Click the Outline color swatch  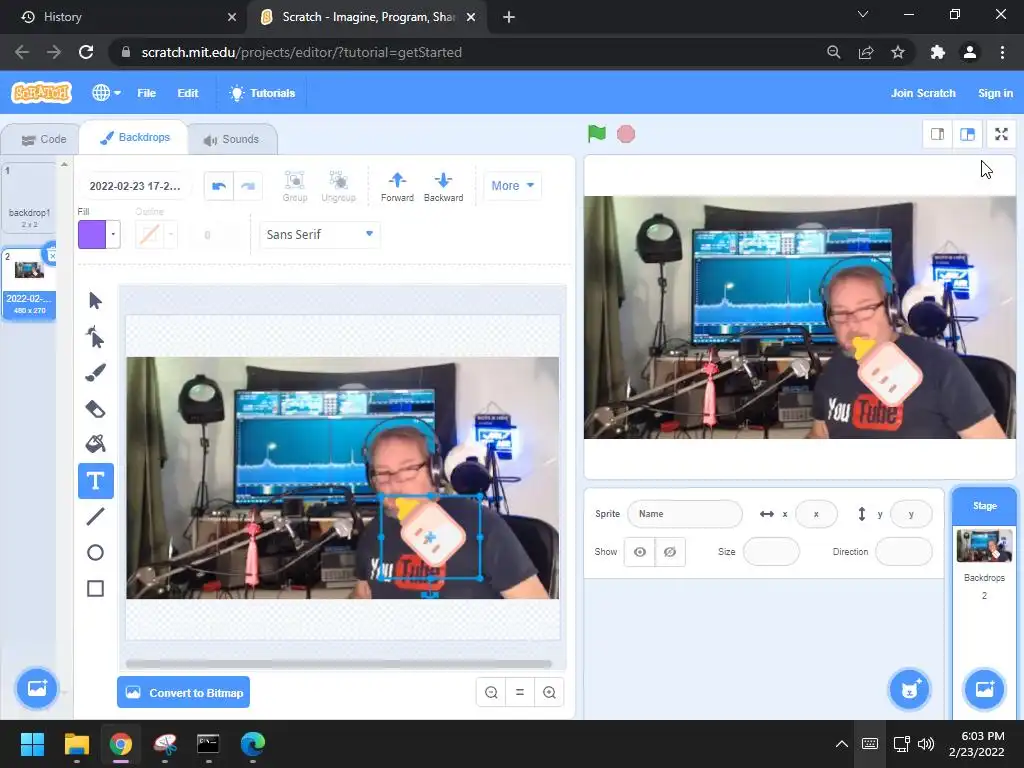pos(150,234)
